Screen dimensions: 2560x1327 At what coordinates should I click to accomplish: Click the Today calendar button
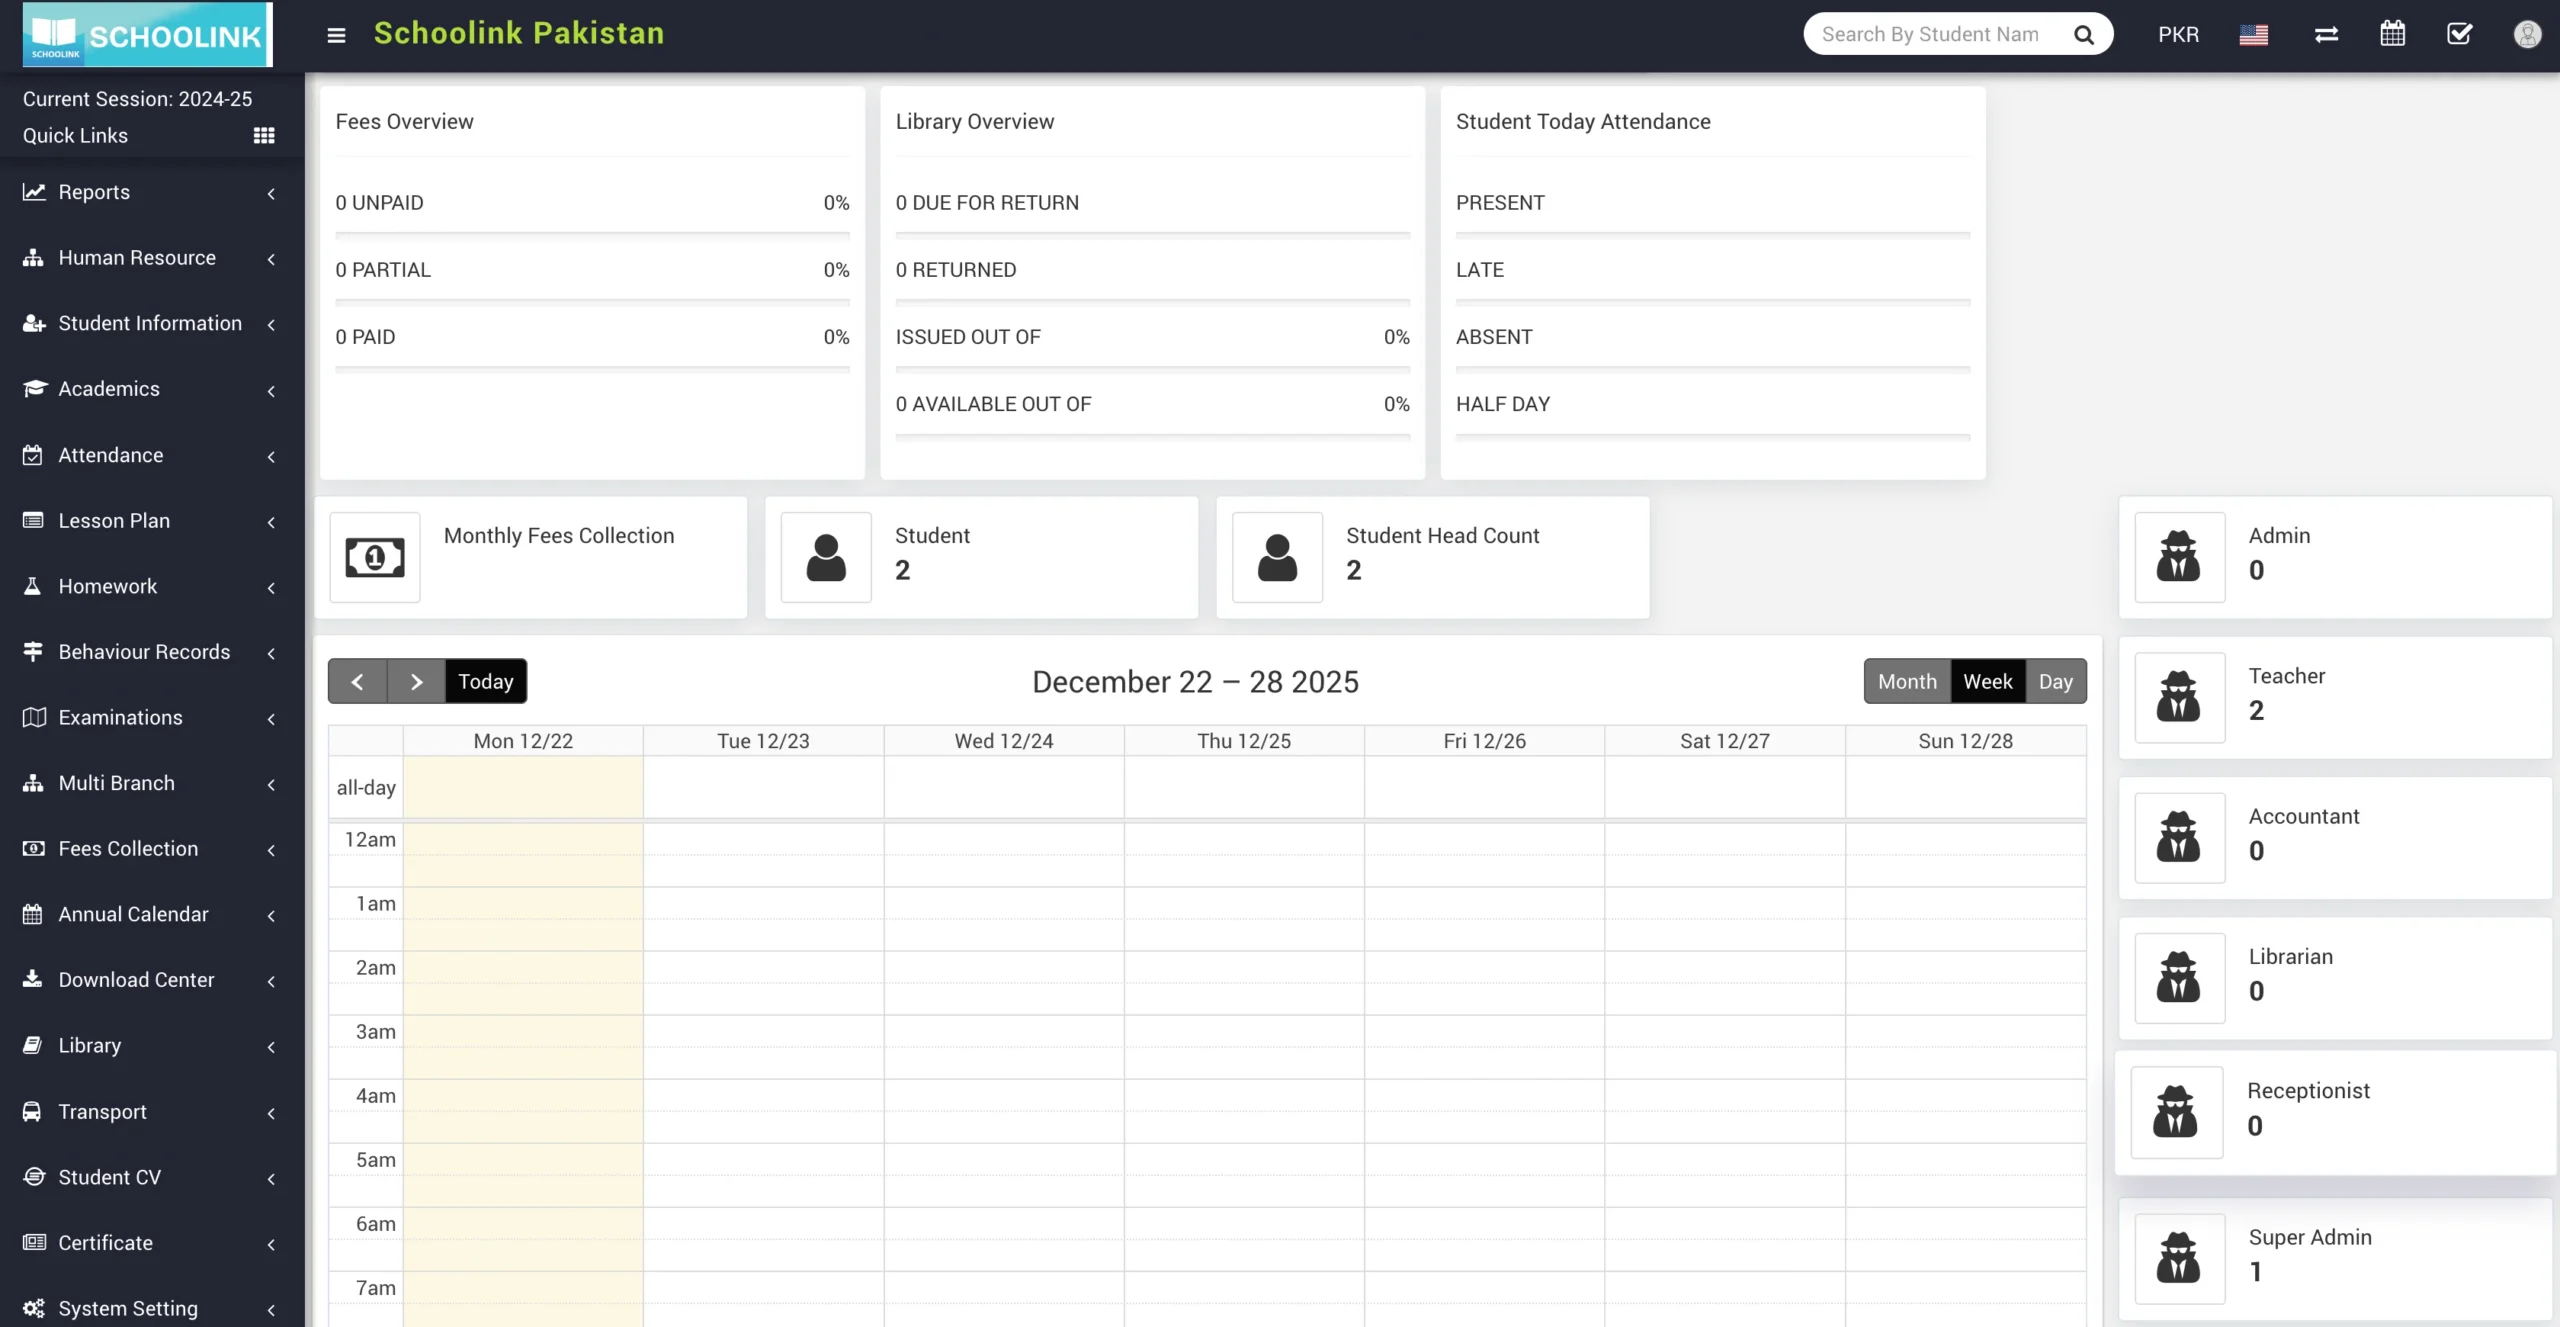pos(485,681)
